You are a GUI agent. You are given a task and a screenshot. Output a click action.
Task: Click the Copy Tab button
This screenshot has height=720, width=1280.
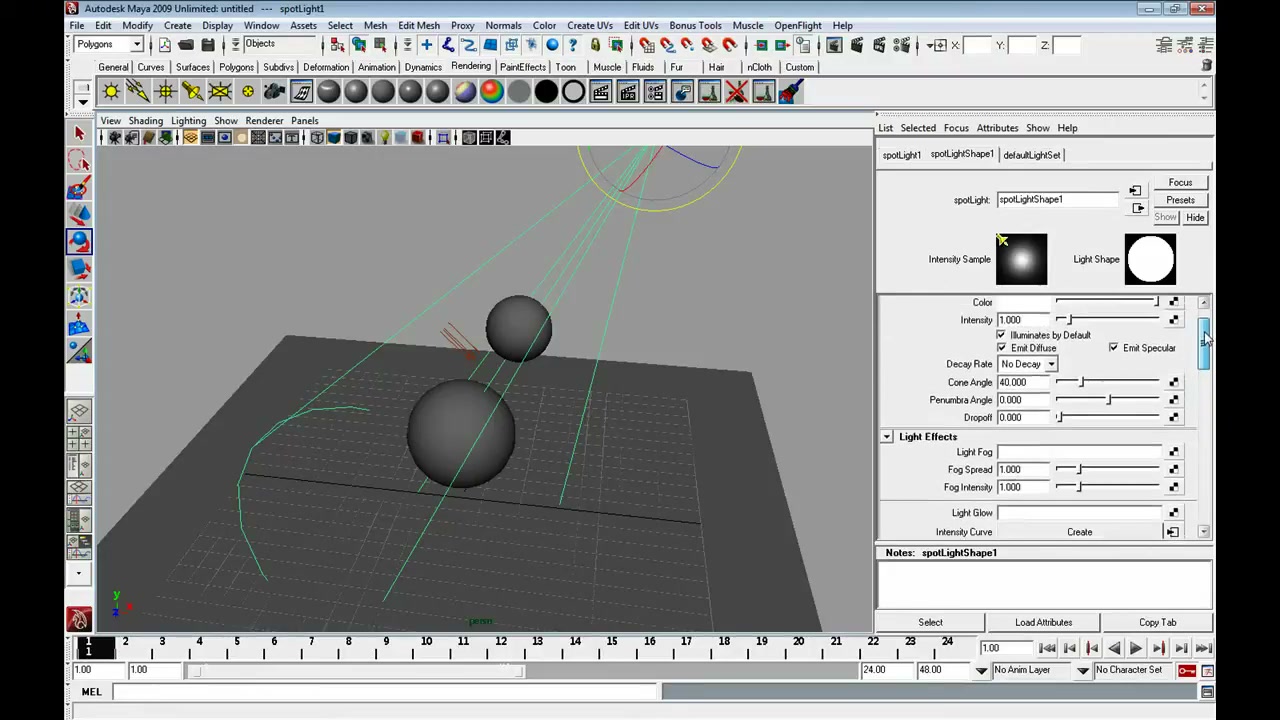pyautogui.click(x=1157, y=622)
